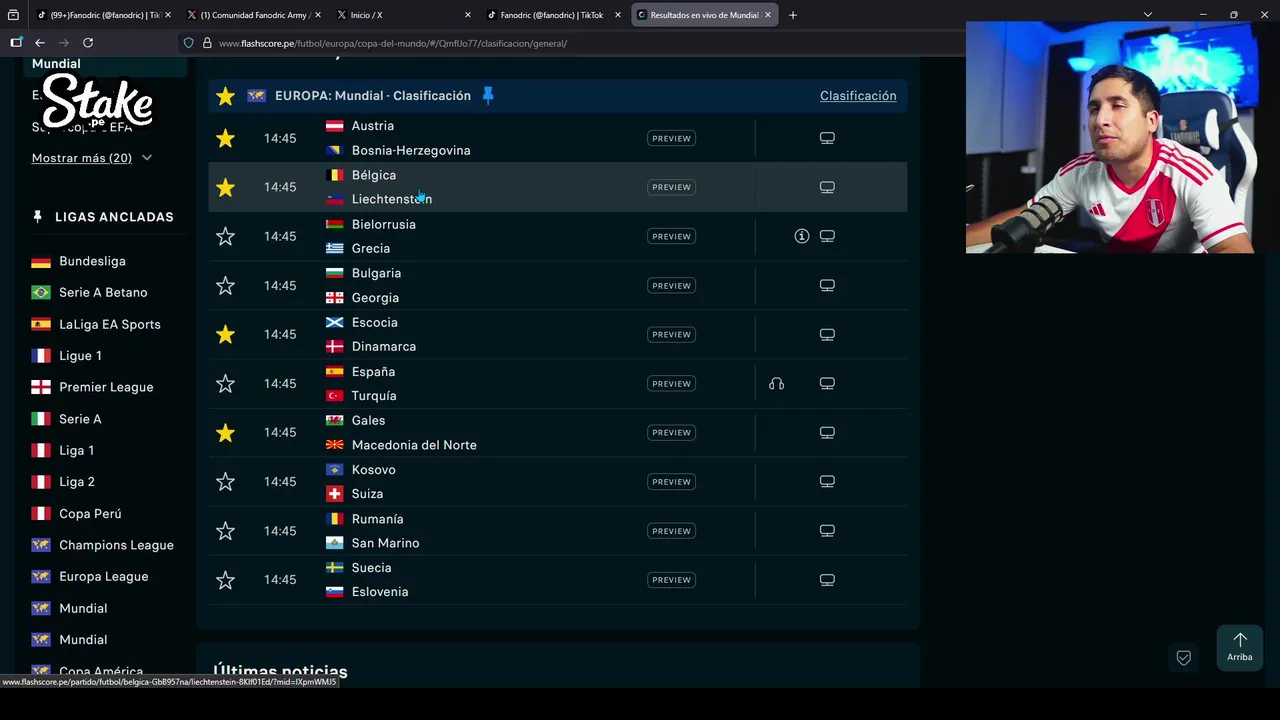Open PREVIEW for Suecia vs Eslovenia
This screenshot has height=720, width=1280.
tap(671, 579)
